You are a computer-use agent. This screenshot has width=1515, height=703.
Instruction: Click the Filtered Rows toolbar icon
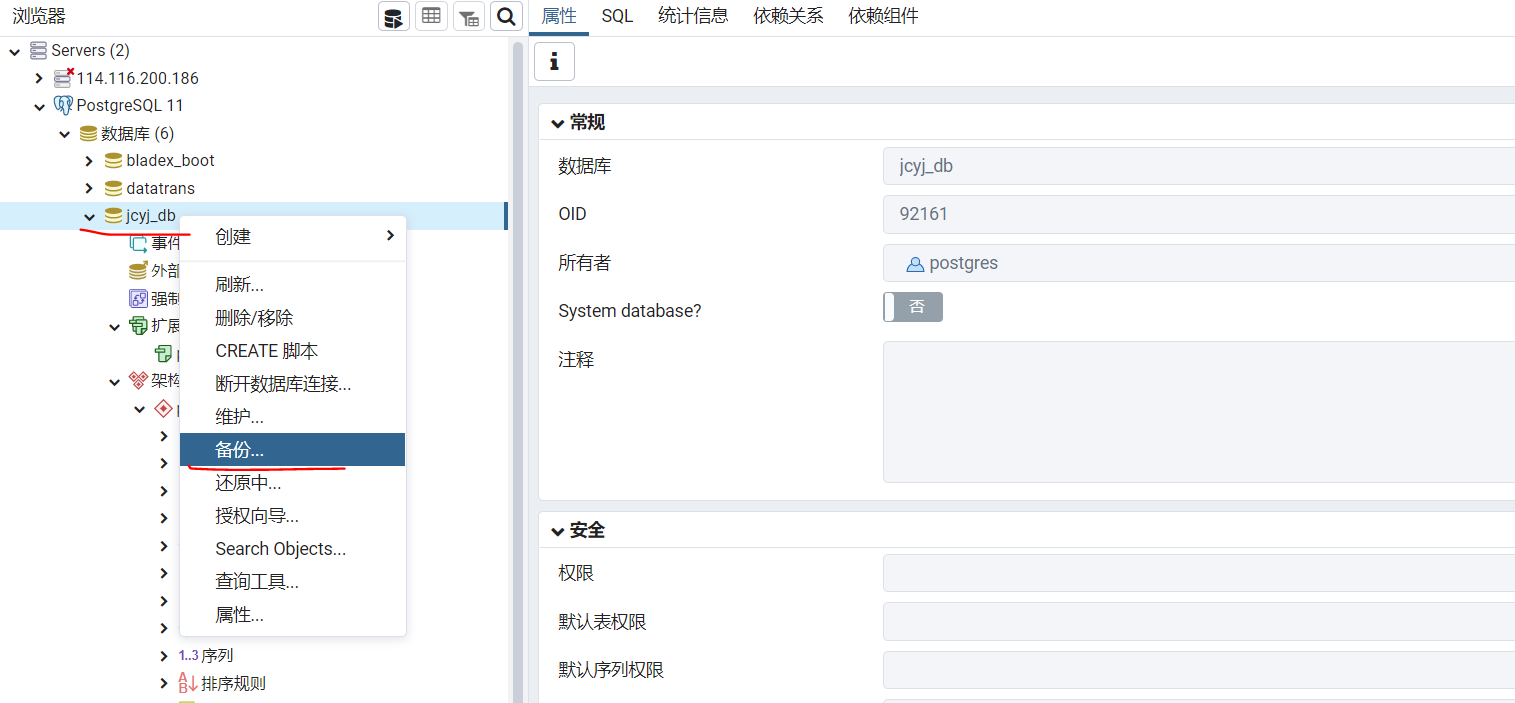click(x=469, y=16)
